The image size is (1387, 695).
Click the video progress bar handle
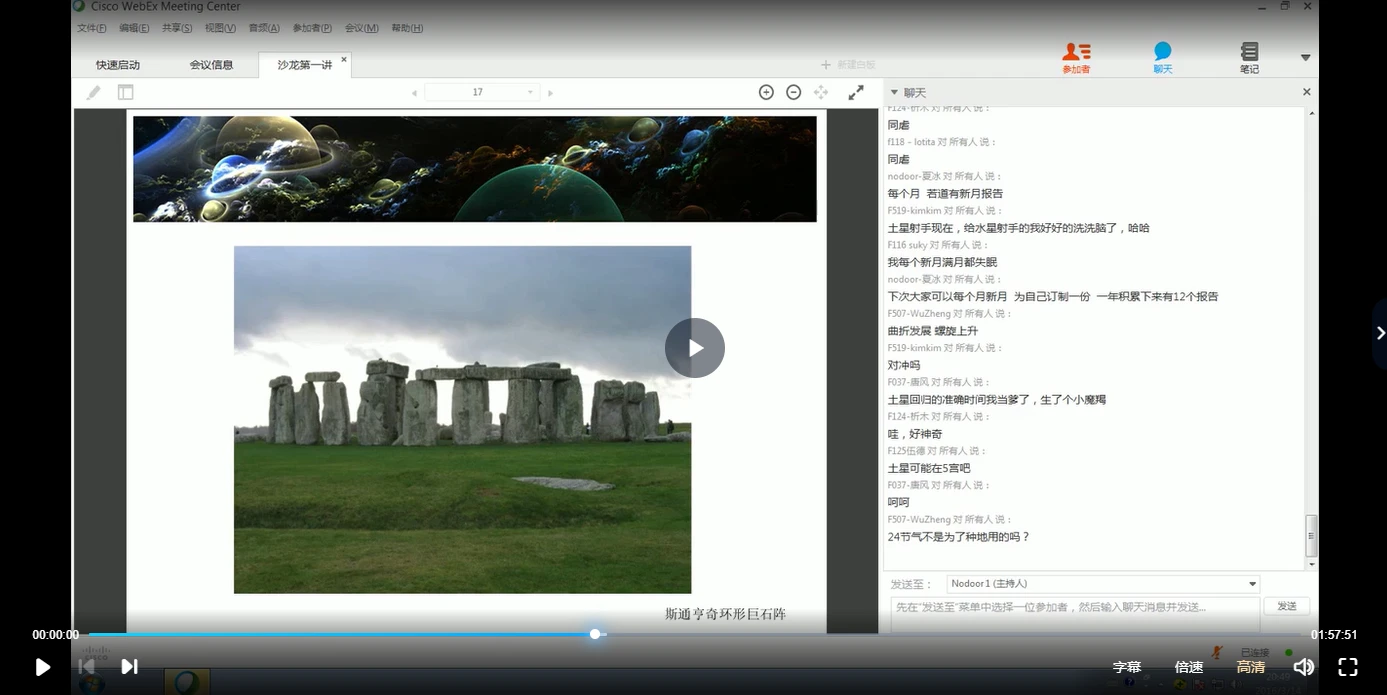point(595,634)
